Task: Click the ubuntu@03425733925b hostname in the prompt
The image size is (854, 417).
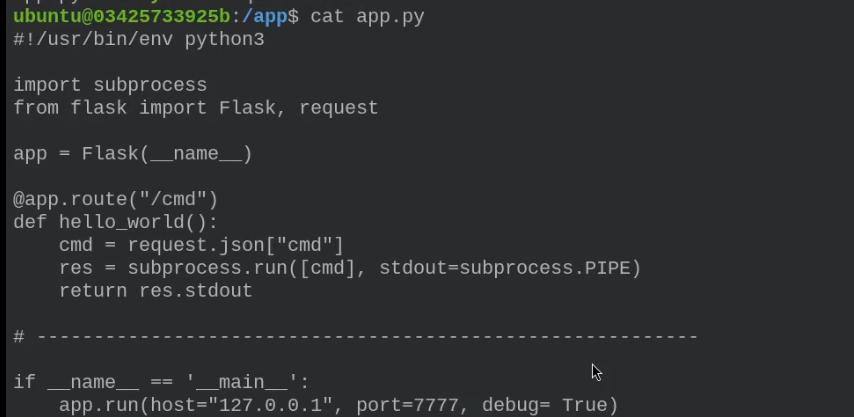Action: point(120,16)
